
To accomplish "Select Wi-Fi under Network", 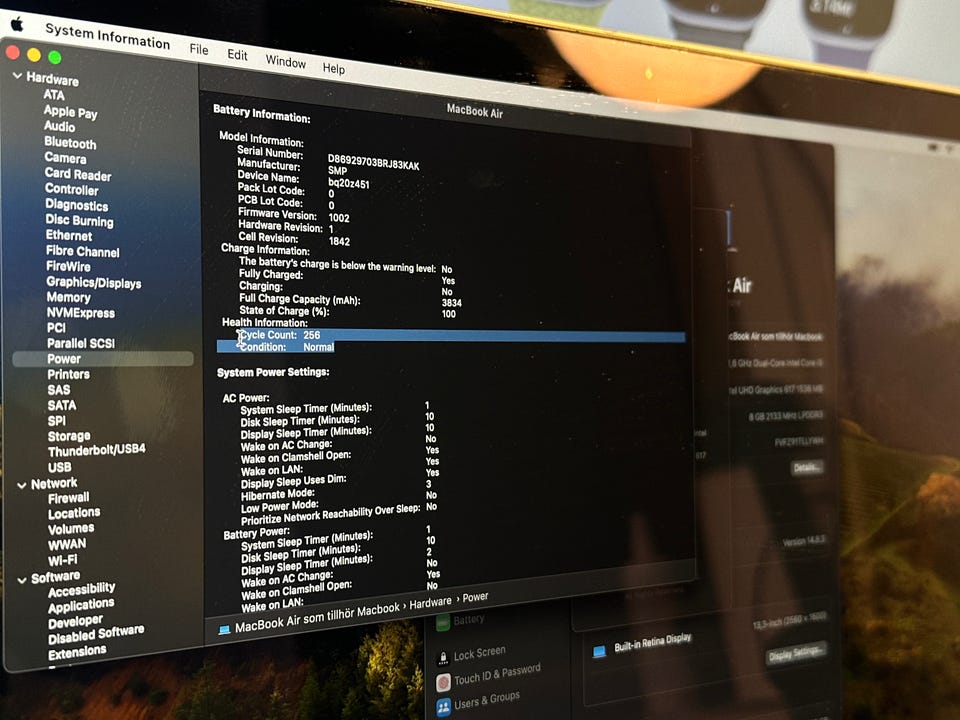I will click(63, 560).
